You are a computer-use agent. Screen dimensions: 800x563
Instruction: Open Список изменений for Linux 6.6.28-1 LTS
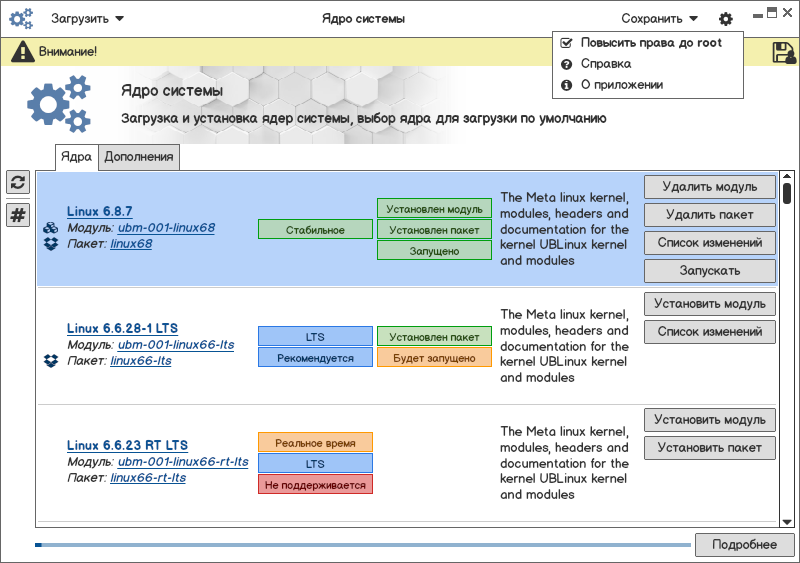tap(710, 332)
